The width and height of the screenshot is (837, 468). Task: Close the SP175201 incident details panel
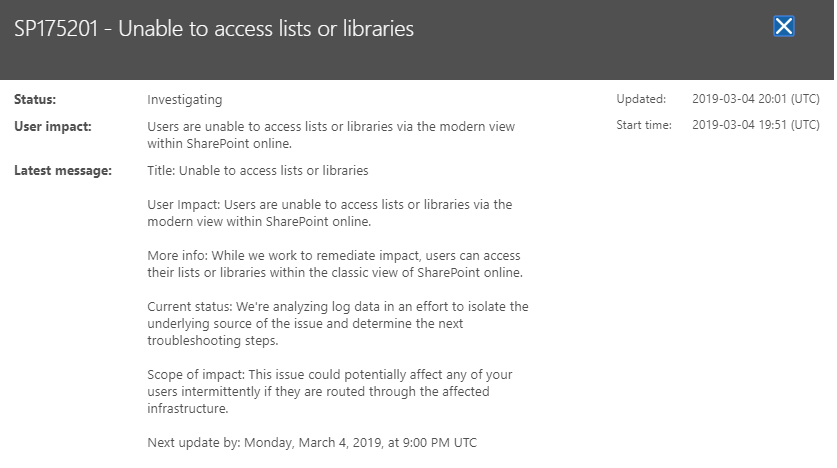point(784,27)
